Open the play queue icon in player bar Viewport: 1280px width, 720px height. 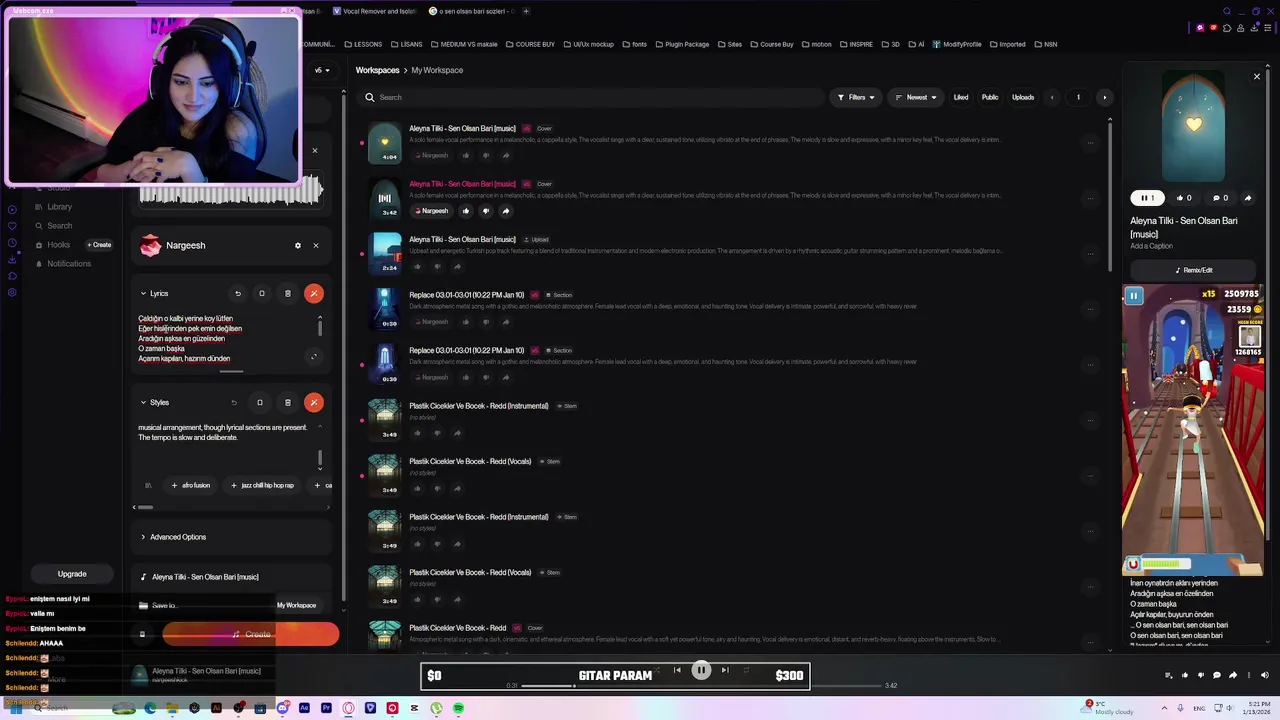[1168, 675]
